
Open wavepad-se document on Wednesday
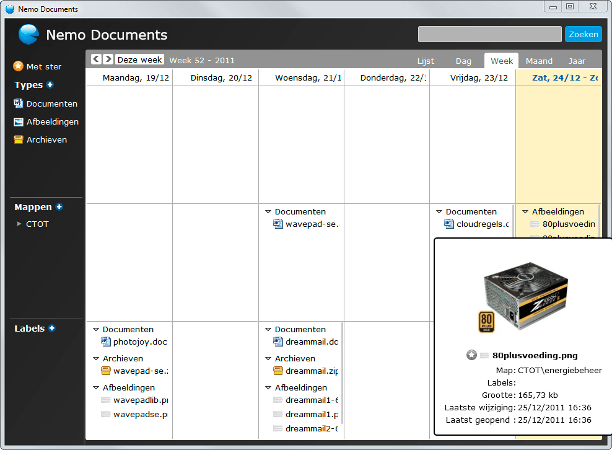[311, 224]
